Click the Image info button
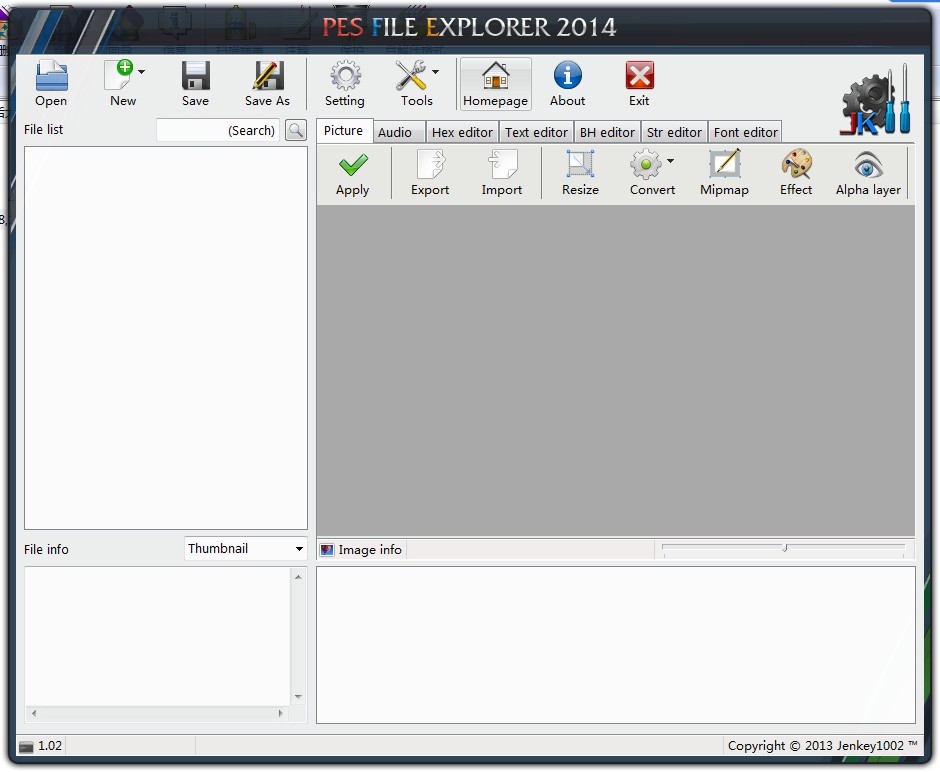 click(361, 550)
